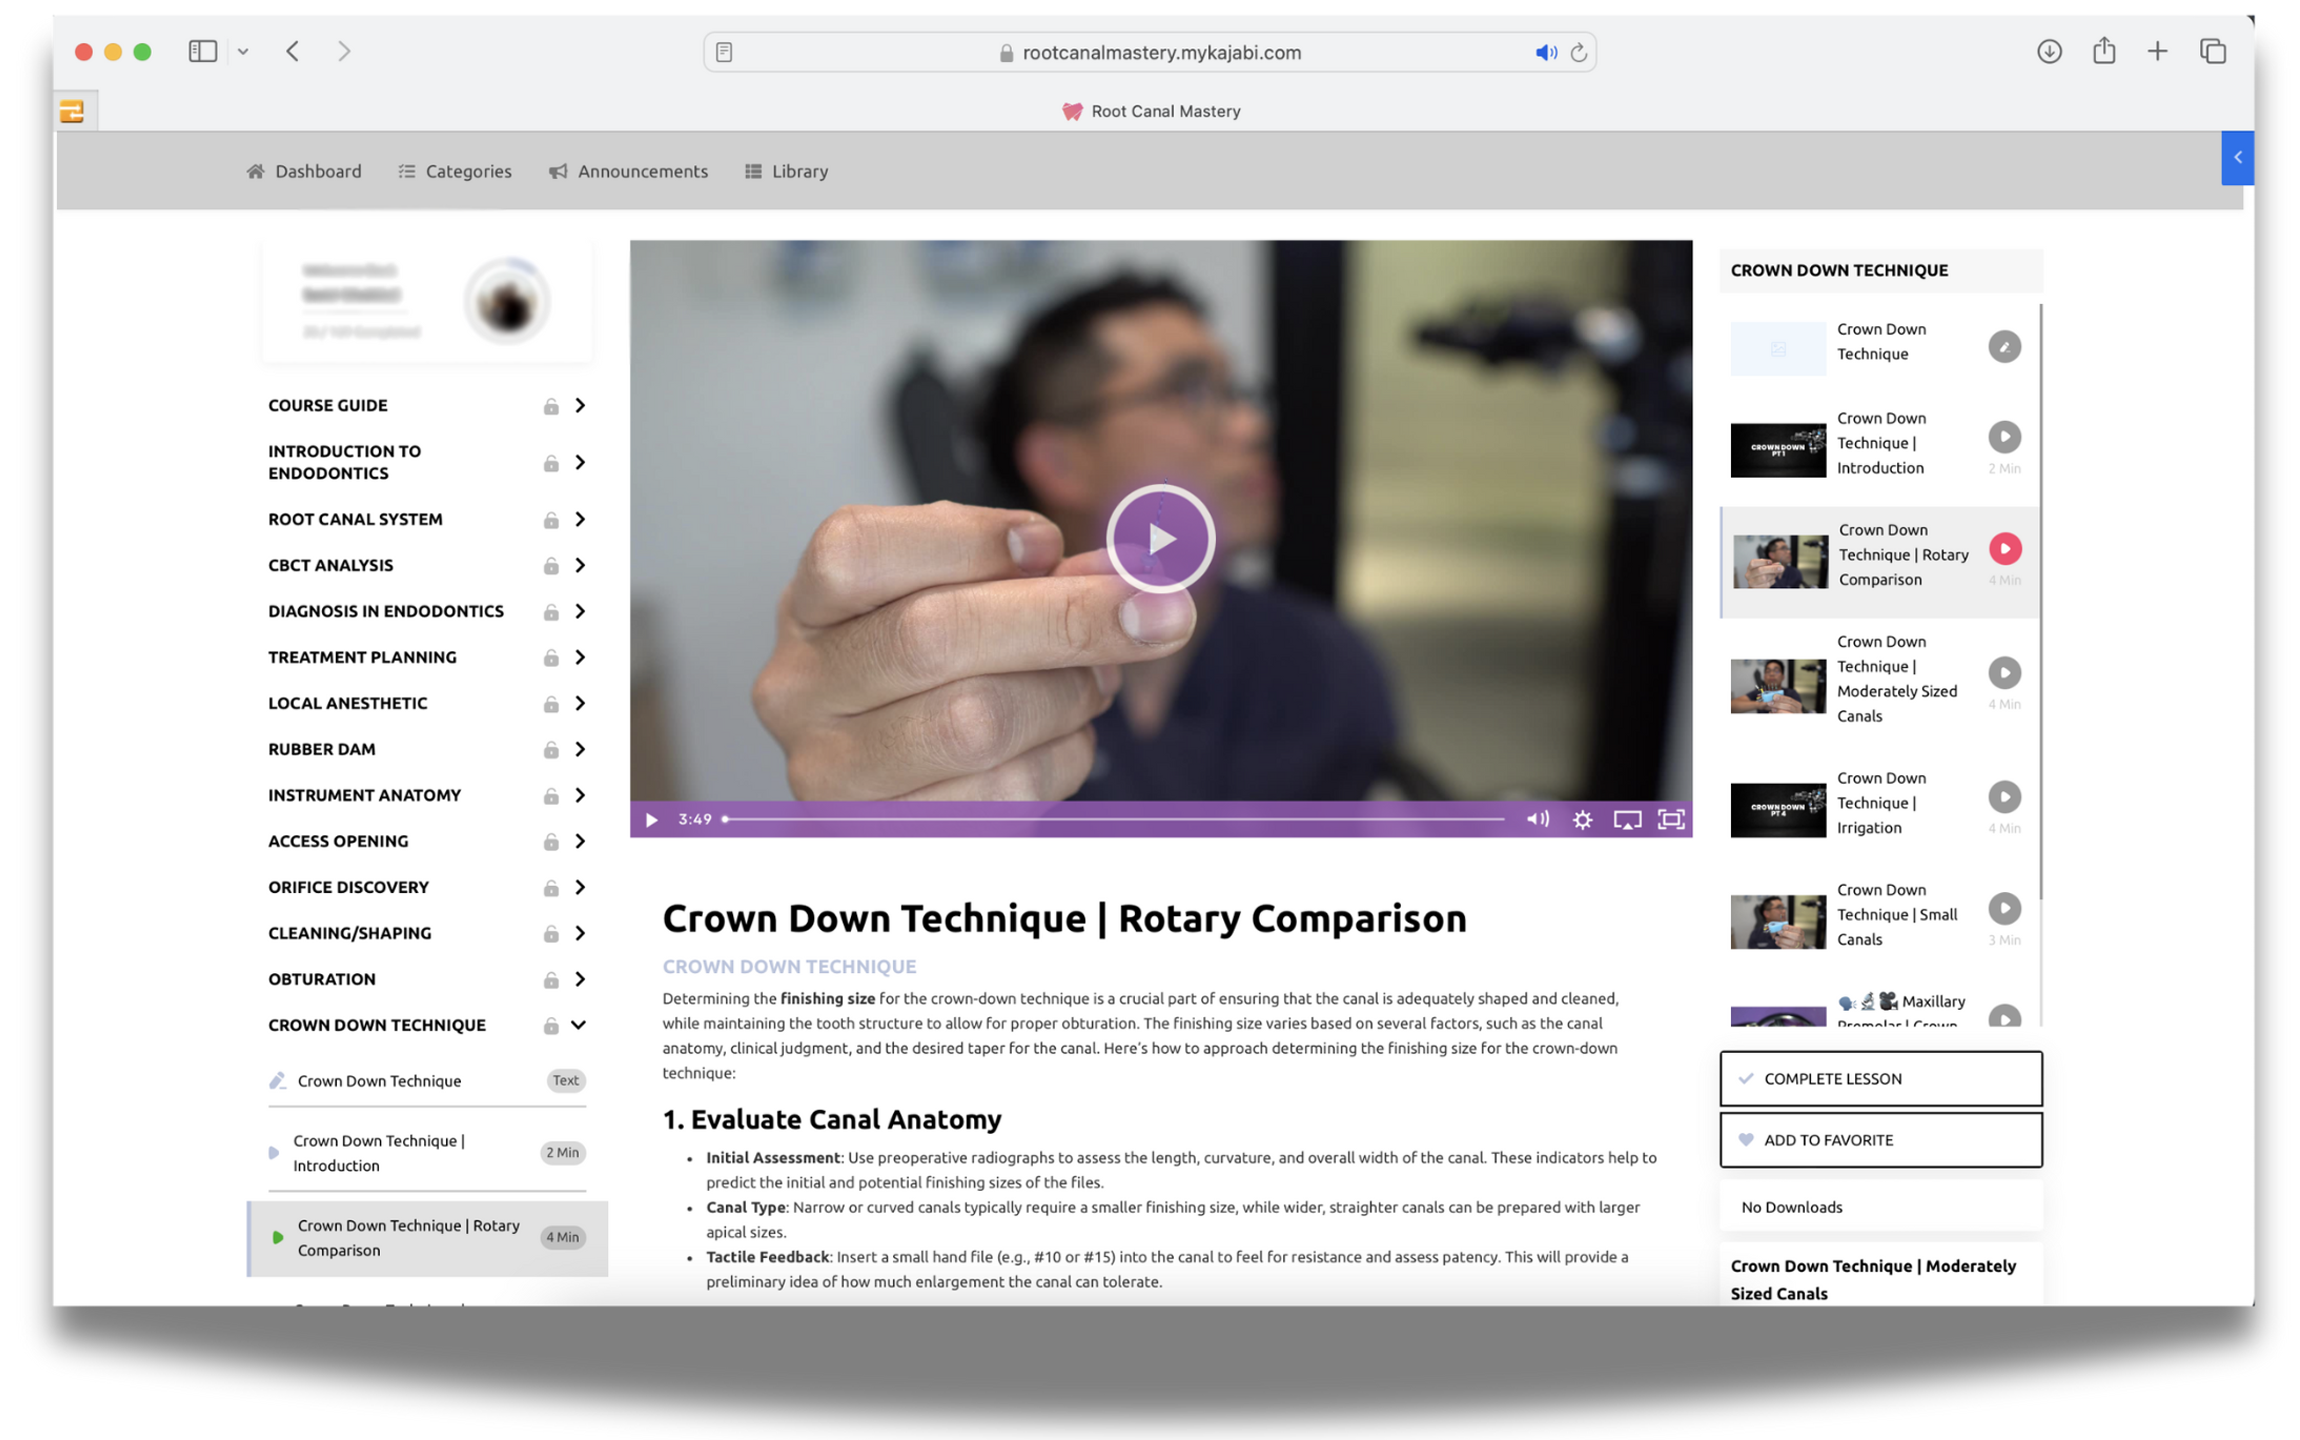Screen dimensions: 2300x1440
Task: Collapse Crown Down Technique section
Action: (x=579, y=1025)
